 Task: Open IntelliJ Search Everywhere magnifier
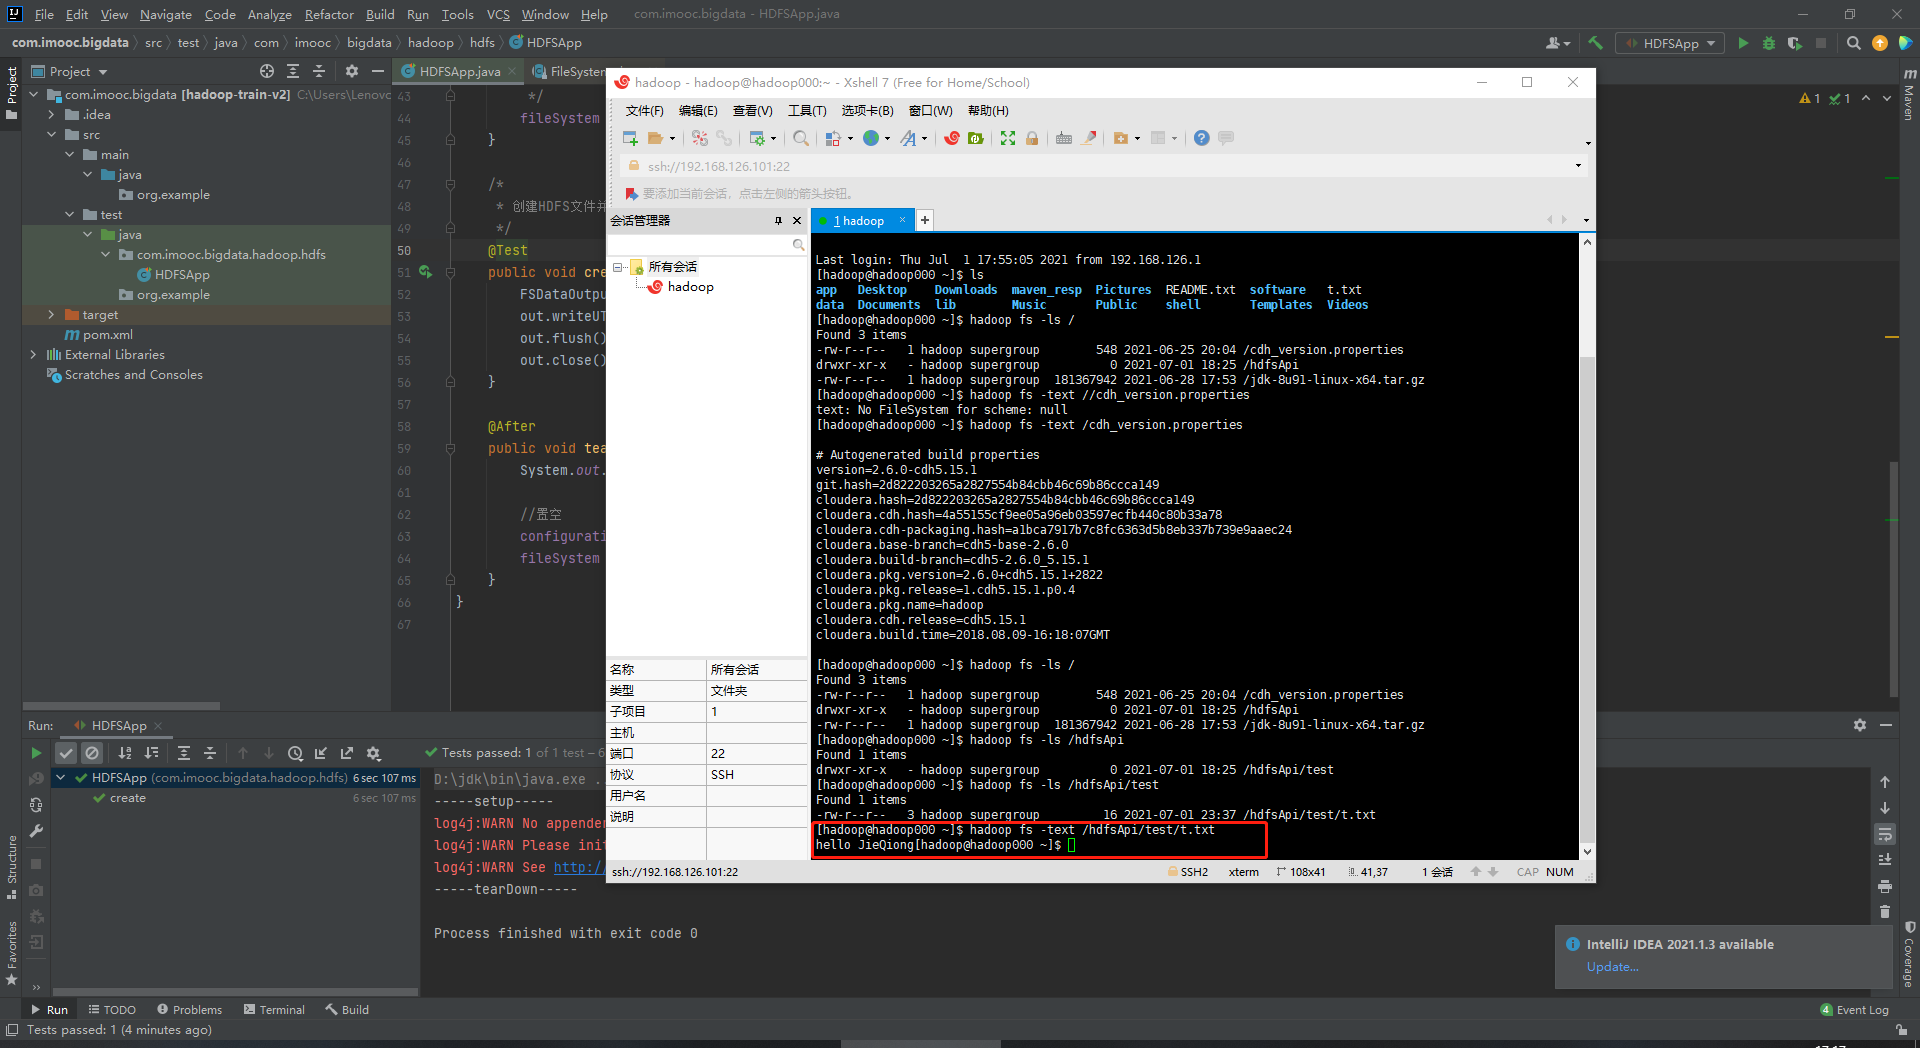point(1854,43)
